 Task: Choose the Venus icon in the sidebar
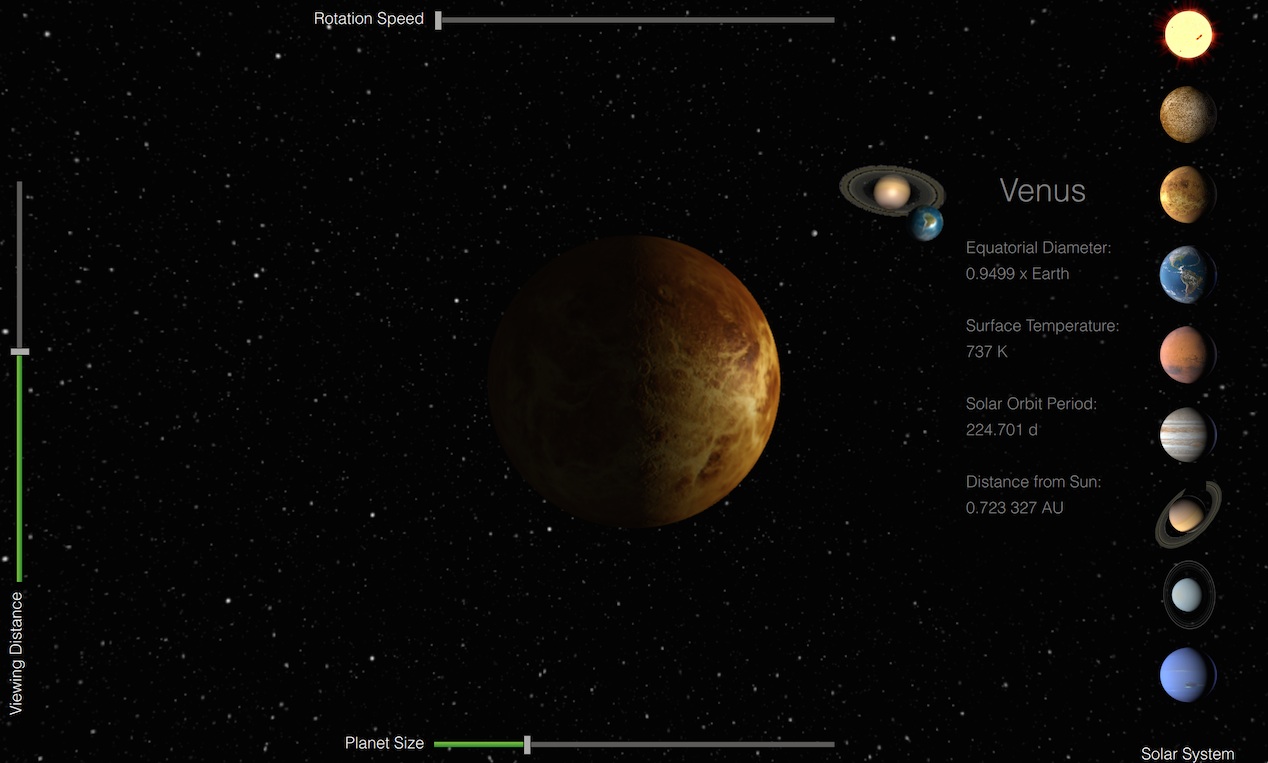point(1188,194)
